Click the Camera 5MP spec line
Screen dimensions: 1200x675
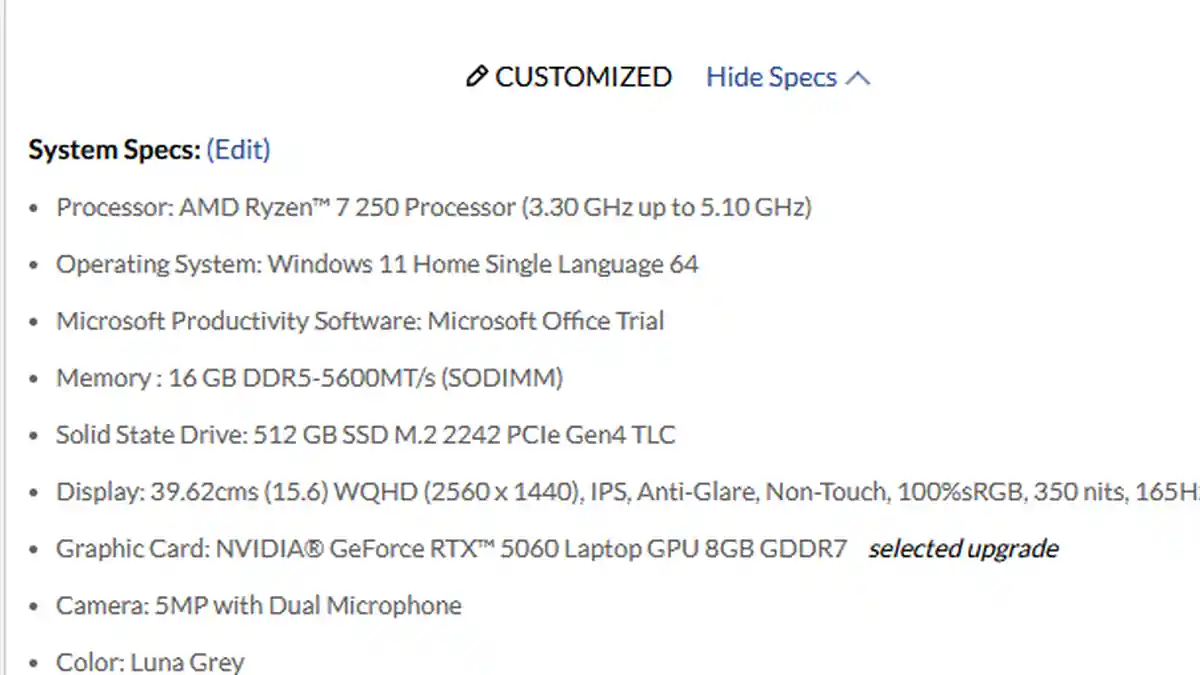(x=258, y=606)
